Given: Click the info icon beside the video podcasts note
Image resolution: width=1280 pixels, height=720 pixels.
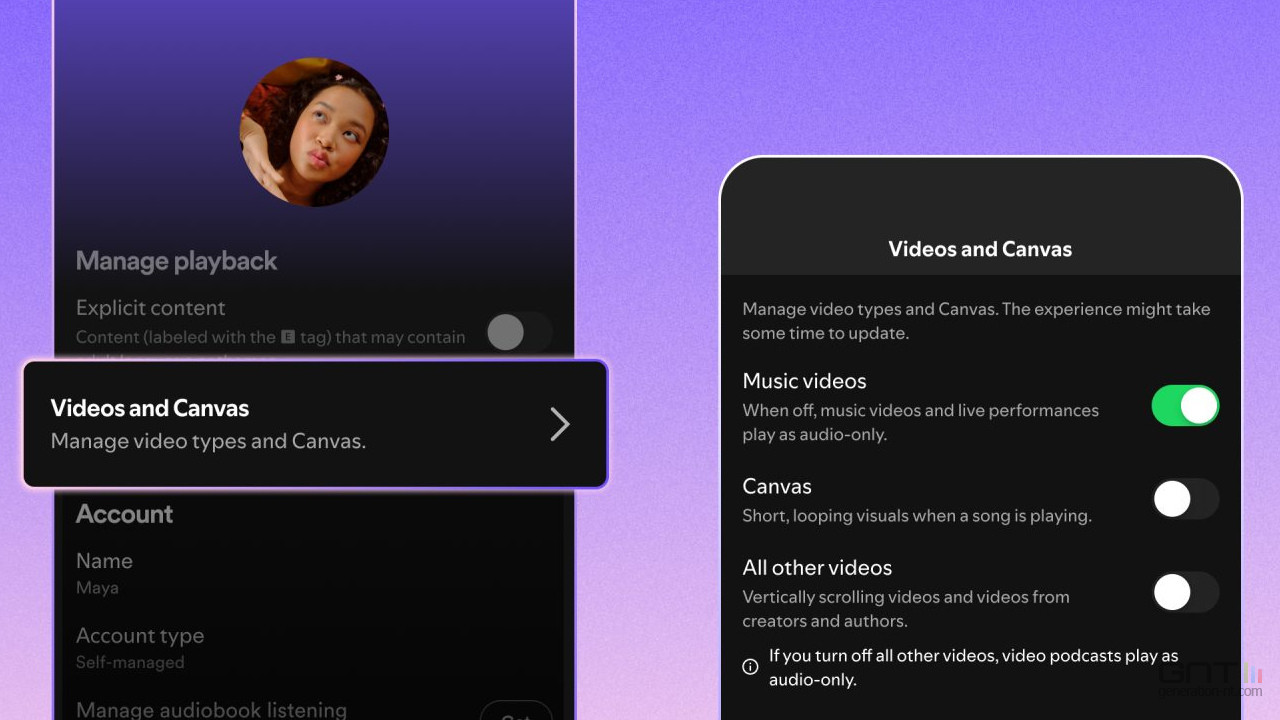Looking at the screenshot, I should click(750, 667).
